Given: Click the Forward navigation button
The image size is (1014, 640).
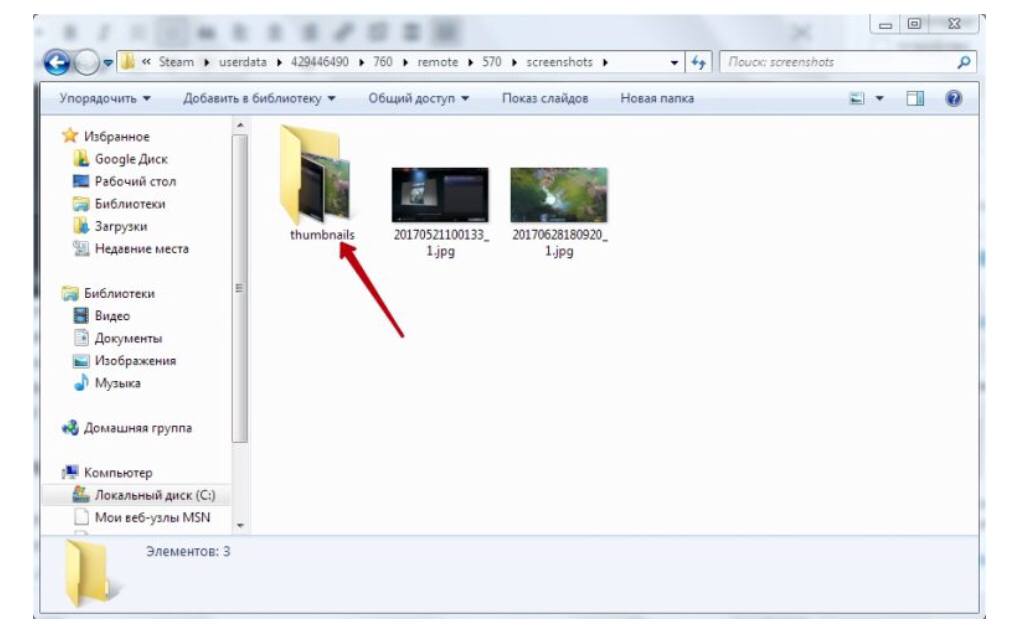Looking at the screenshot, I should pyautogui.click(x=87, y=63).
